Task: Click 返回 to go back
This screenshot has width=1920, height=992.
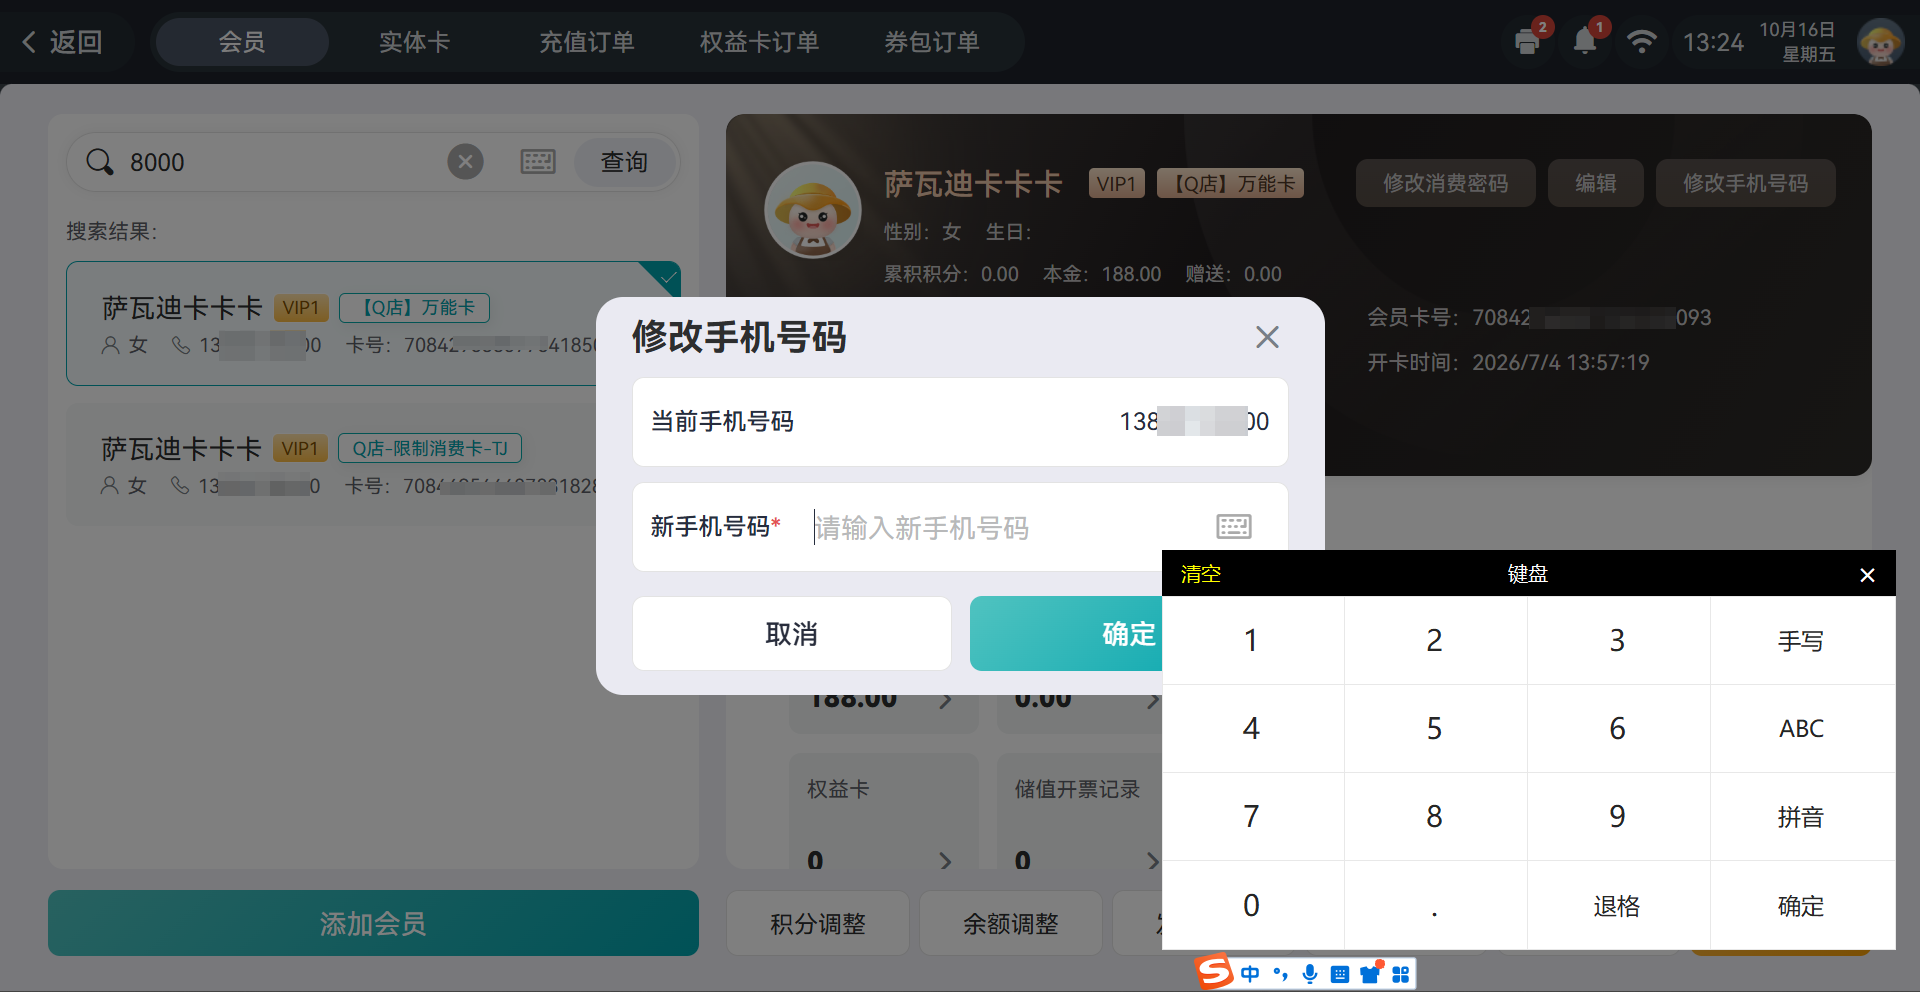Action: (x=62, y=42)
